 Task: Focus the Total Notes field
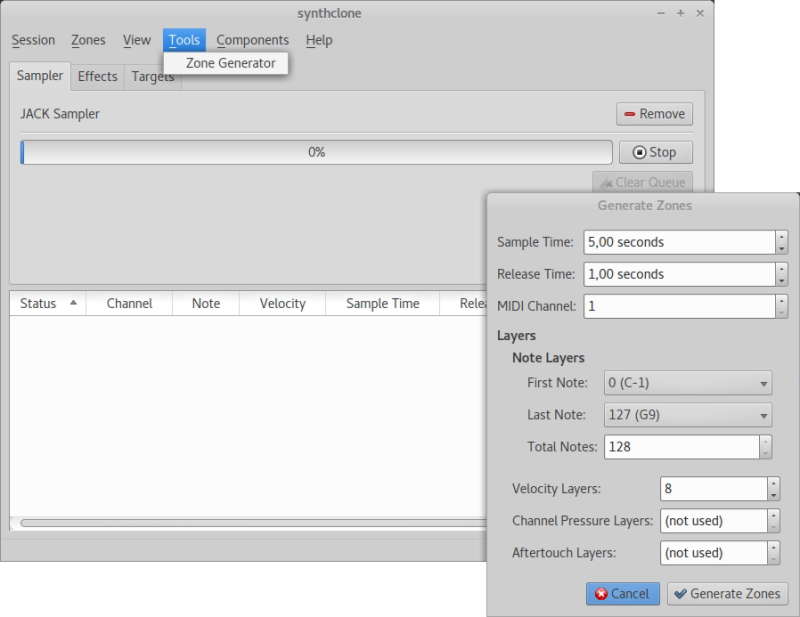pos(682,447)
